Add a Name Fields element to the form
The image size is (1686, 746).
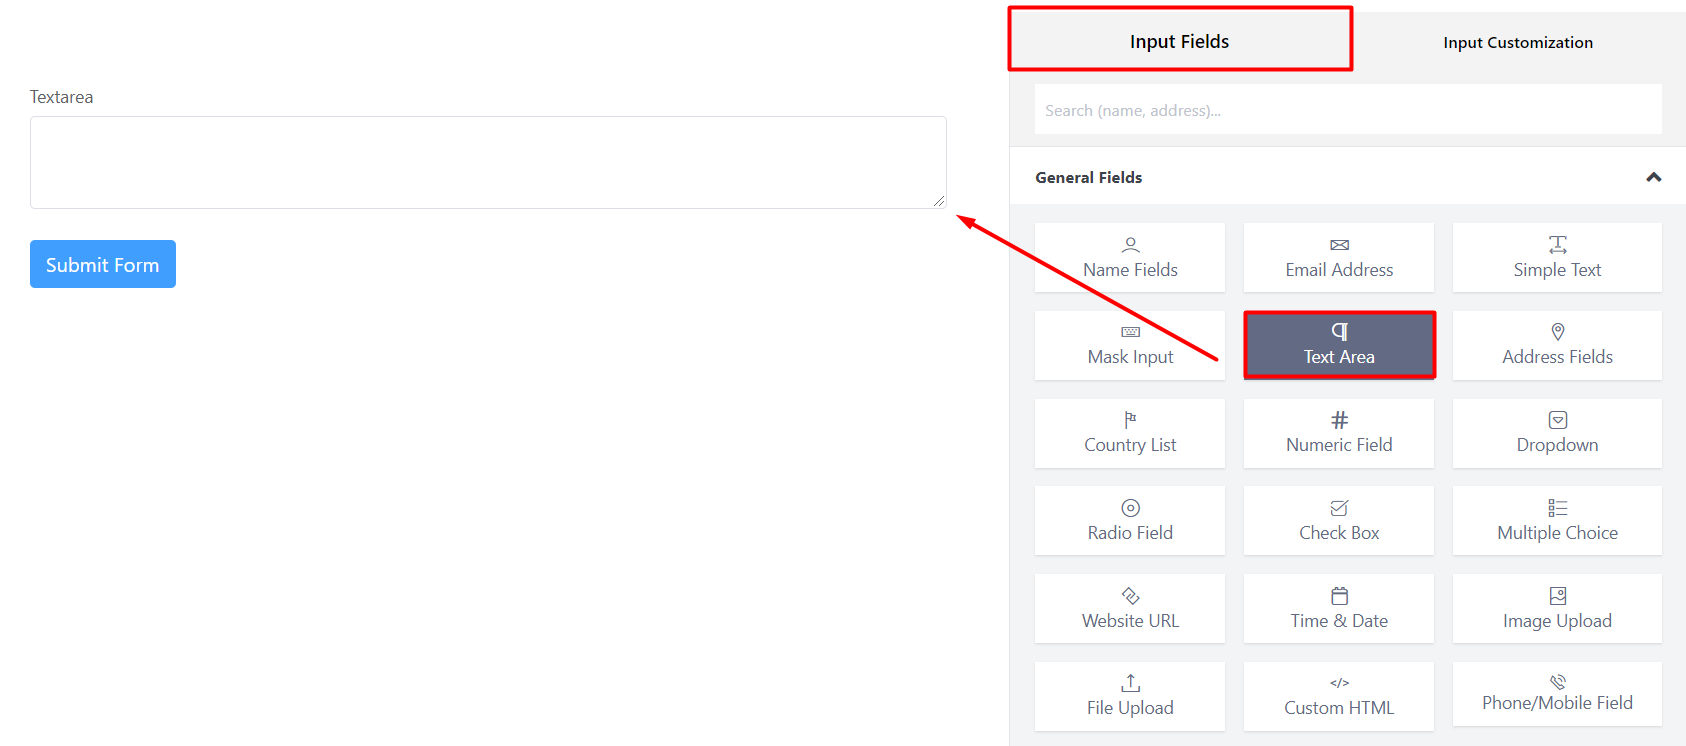tap(1129, 257)
